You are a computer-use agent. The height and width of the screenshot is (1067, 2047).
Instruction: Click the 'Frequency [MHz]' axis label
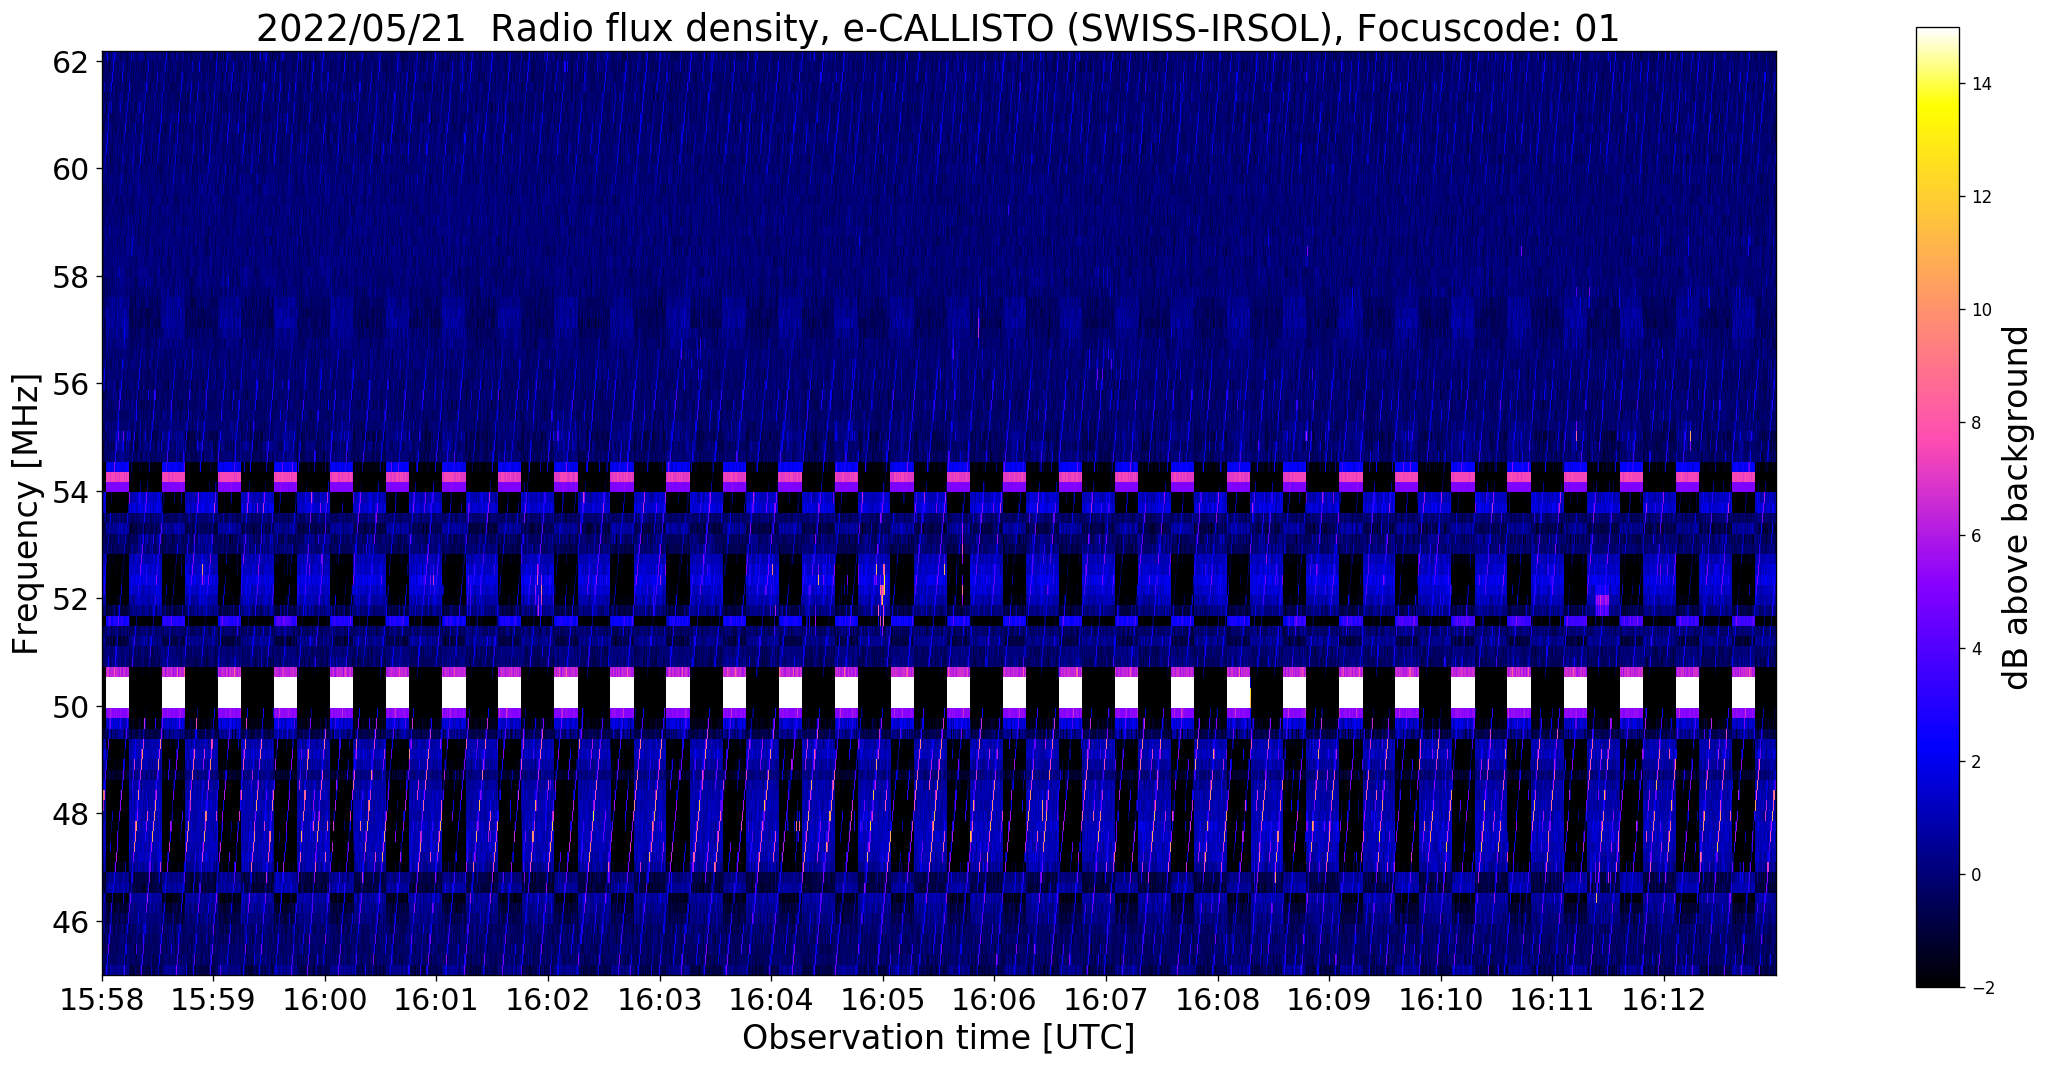pyautogui.click(x=26, y=514)
